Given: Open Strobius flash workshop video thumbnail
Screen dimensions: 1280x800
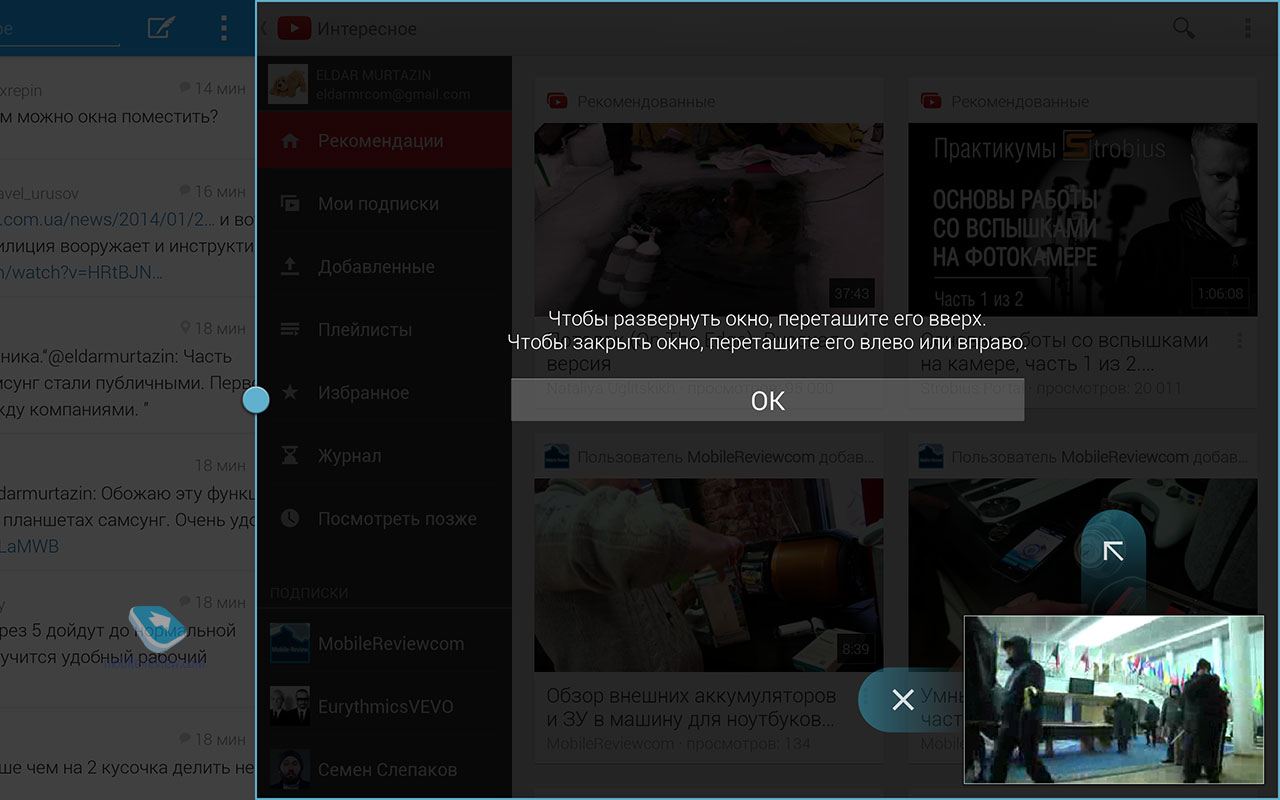Looking at the screenshot, I should [1083, 219].
